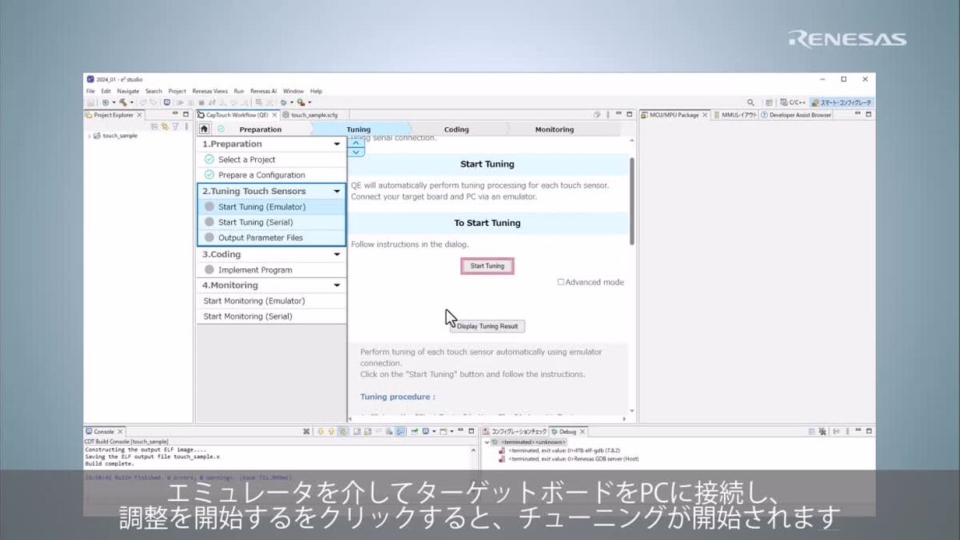Click the Navigate menu
The height and width of the screenshot is (540, 960).
(x=128, y=91)
